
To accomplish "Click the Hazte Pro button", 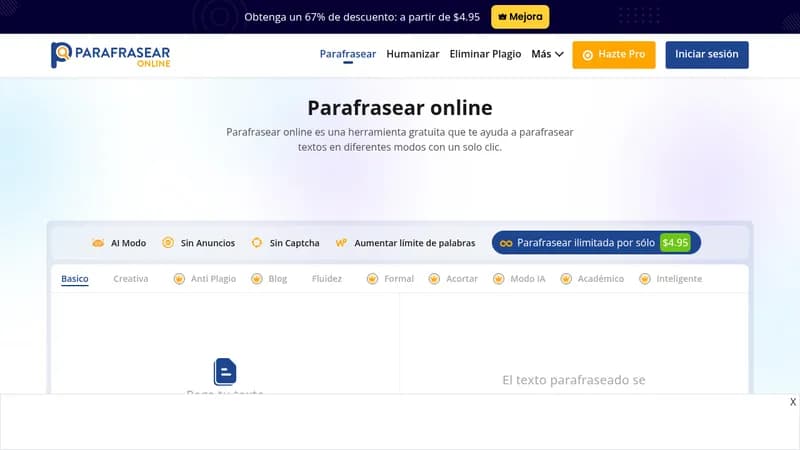I will tap(614, 55).
